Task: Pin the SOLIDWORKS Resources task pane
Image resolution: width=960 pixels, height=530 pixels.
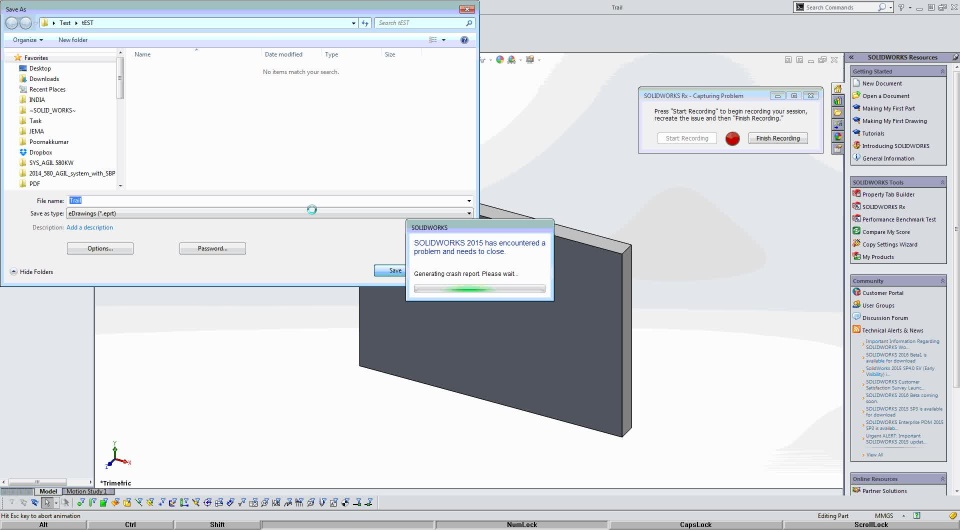Action: tap(955, 57)
